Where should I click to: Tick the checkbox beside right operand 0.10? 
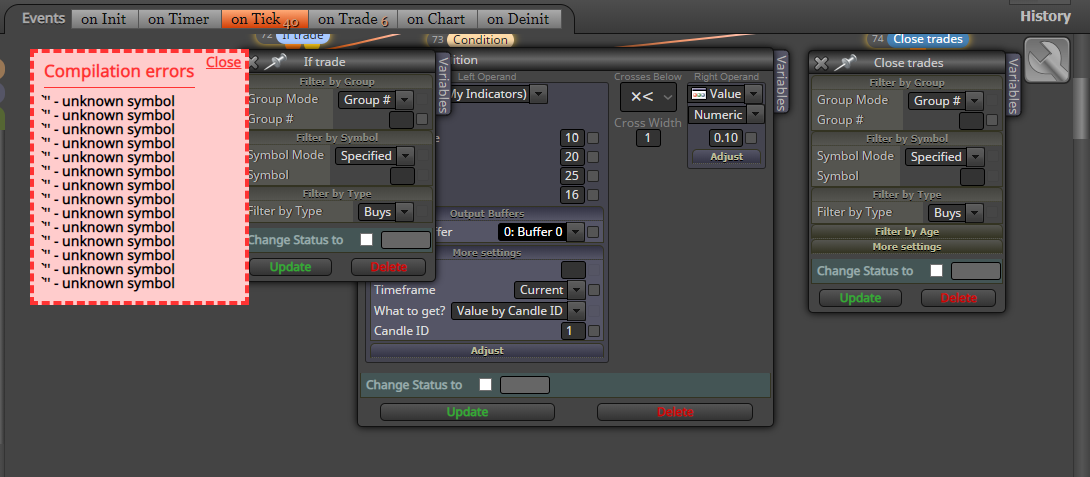(x=751, y=138)
